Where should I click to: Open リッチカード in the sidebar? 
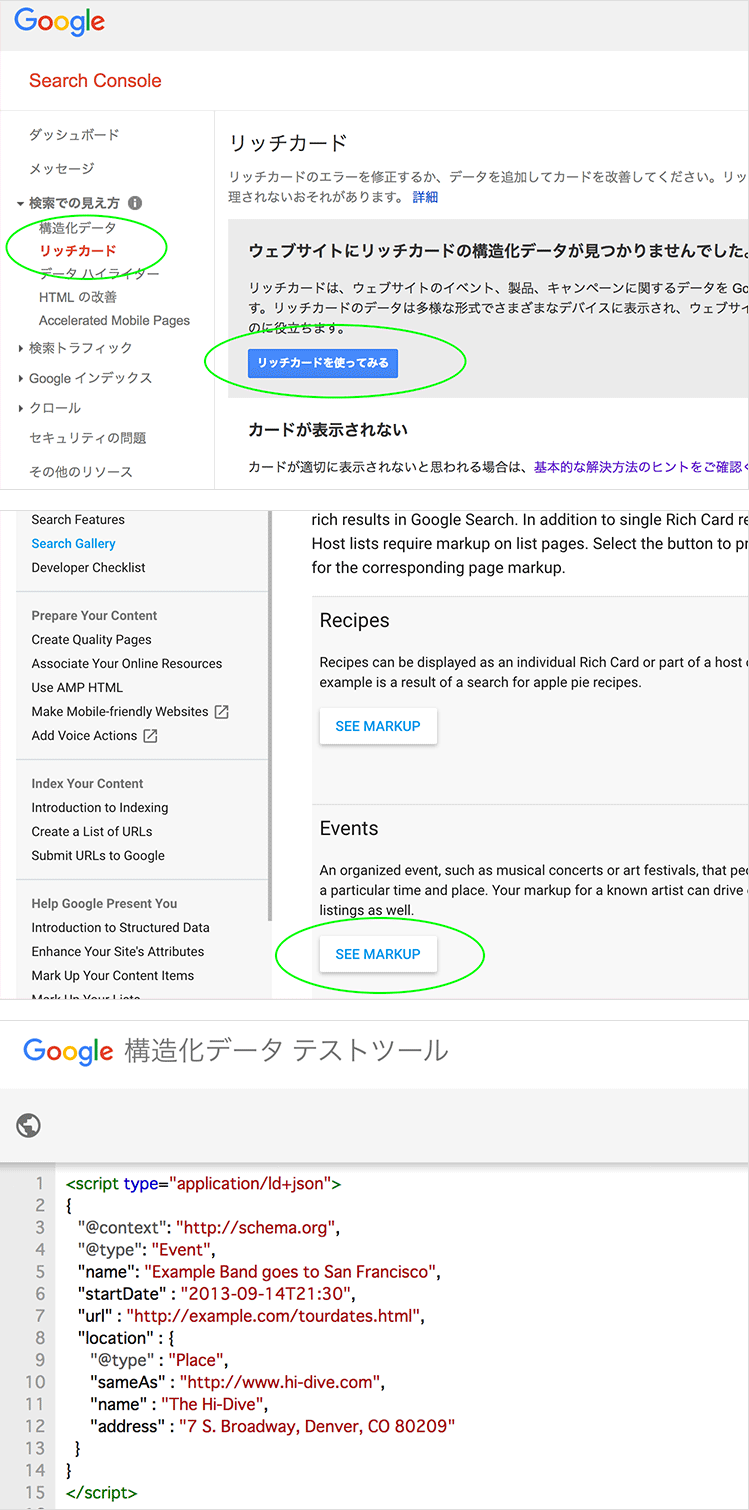(x=77, y=251)
